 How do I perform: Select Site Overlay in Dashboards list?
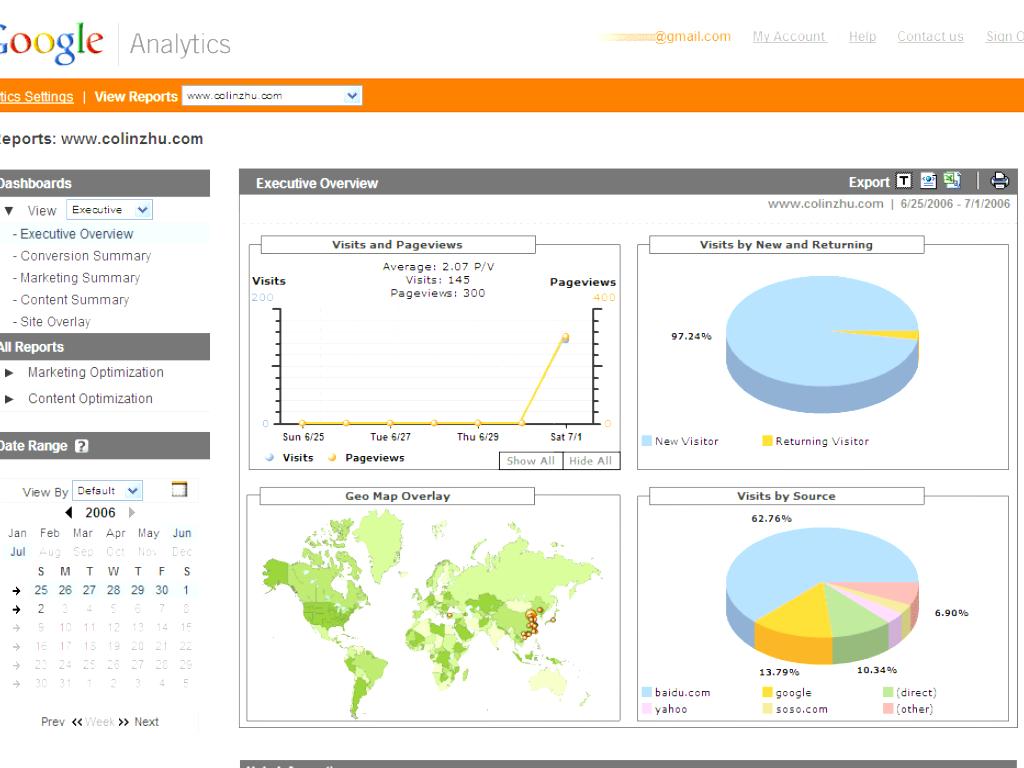coord(55,322)
